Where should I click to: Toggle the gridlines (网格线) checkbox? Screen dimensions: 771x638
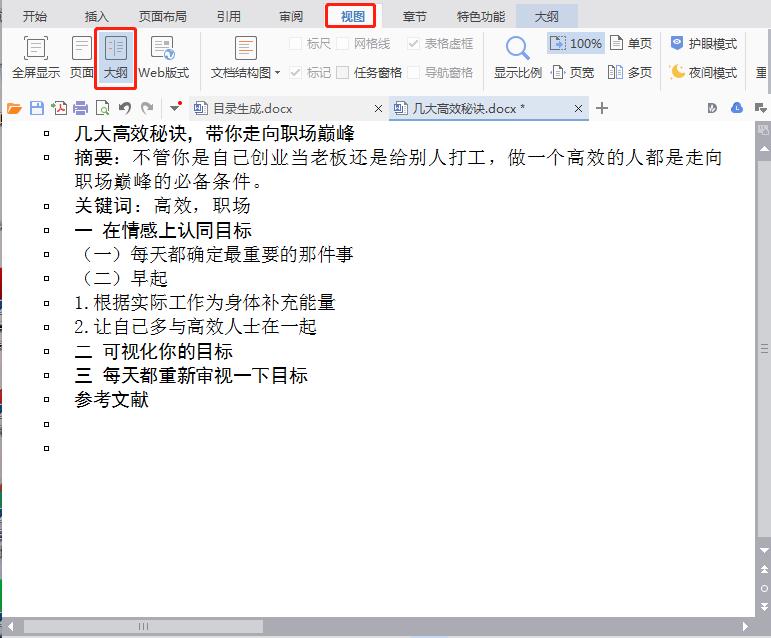(343, 43)
